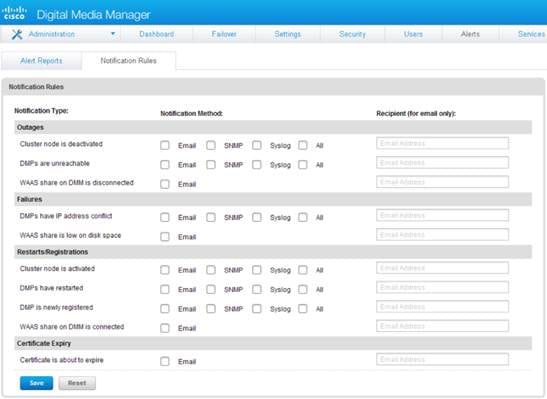Enable Syslog for DMP is newly registered
This screenshot has width=547, height=399.
[x=257, y=309]
